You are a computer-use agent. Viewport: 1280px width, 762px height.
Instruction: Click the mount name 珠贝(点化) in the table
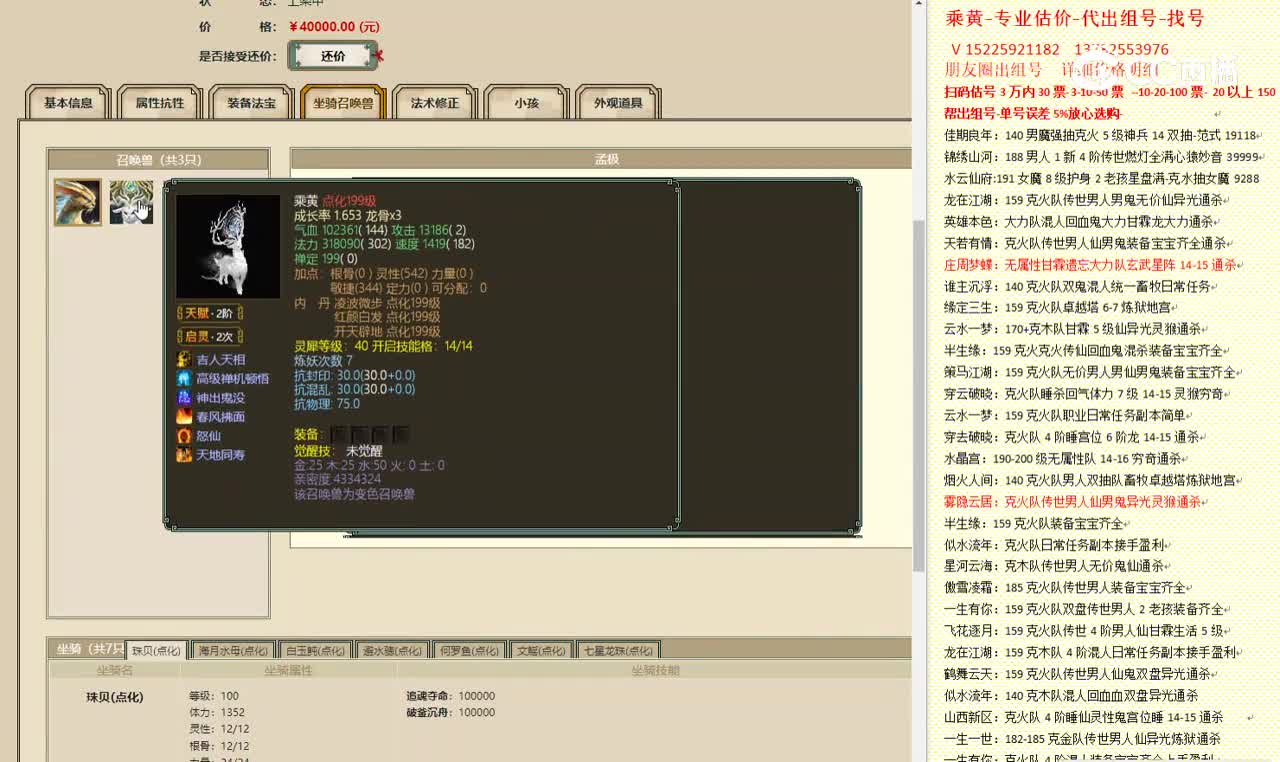coord(114,697)
